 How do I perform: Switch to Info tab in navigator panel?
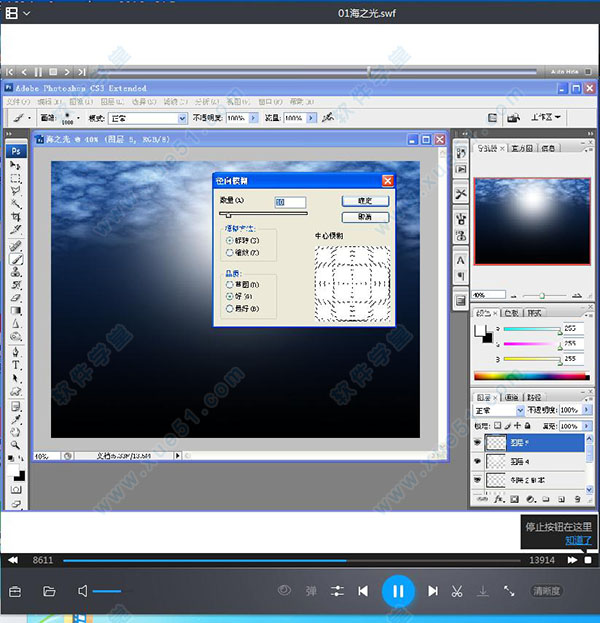click(548, 148)
